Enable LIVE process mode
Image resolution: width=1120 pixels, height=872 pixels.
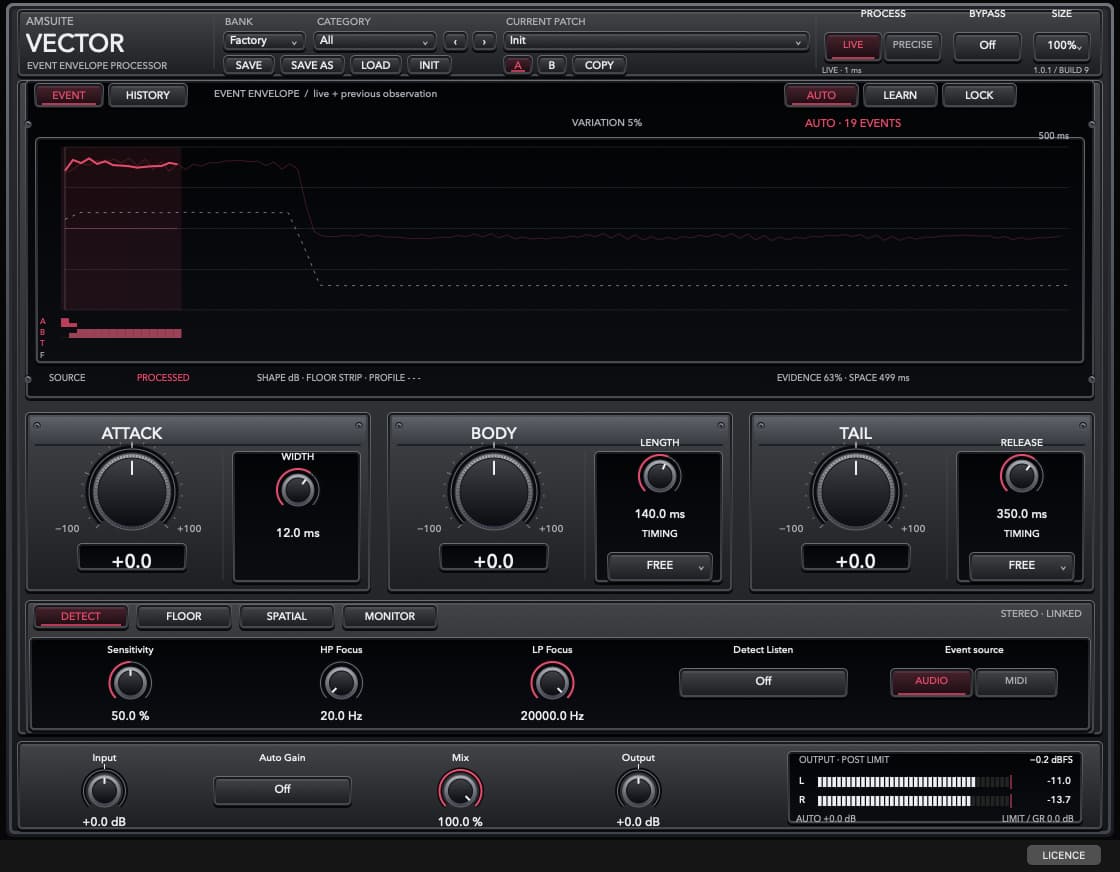[853, 45]
